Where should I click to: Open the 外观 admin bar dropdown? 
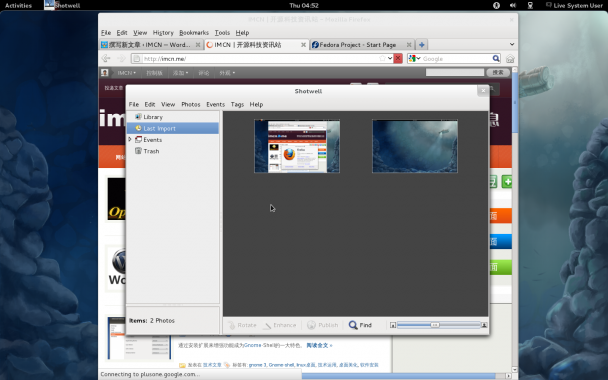click(227, 73)
